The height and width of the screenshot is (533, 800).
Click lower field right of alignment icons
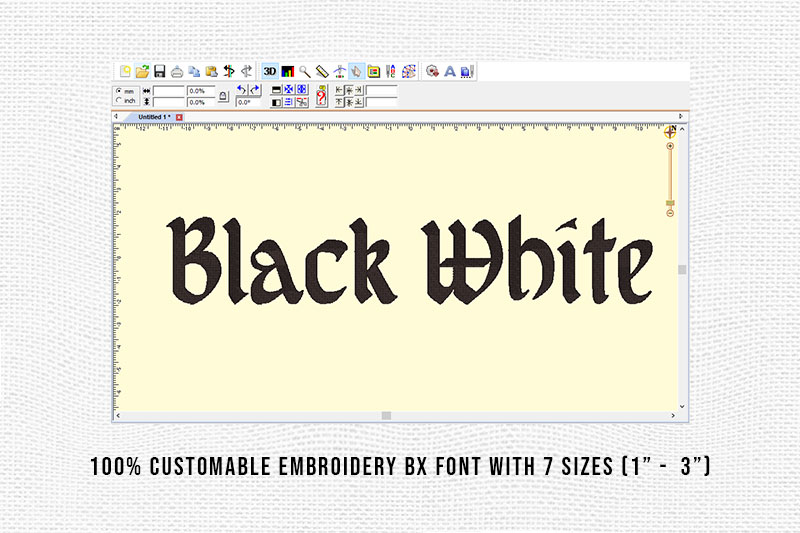tap(381, 102)
